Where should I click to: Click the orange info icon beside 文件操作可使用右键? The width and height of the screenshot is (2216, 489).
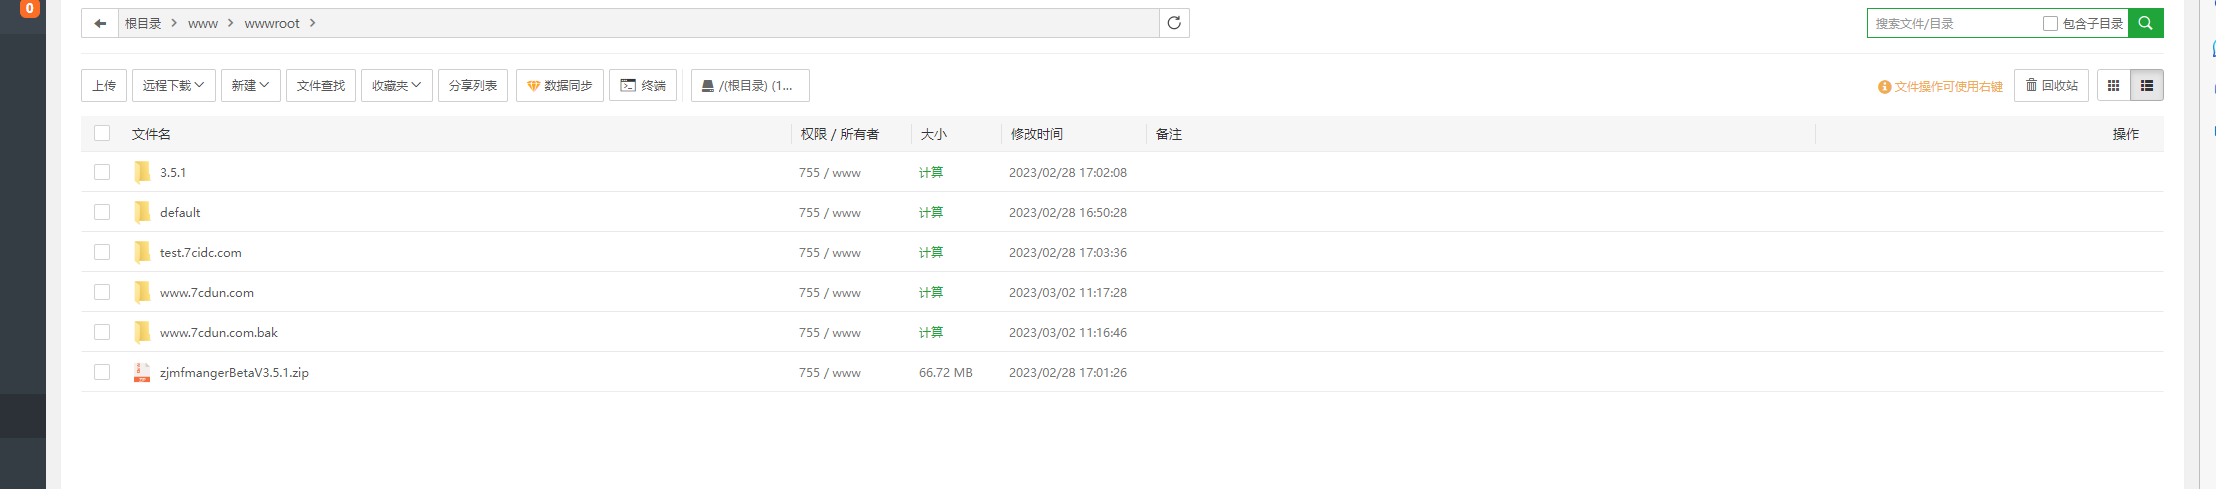tap(1884, 87)
